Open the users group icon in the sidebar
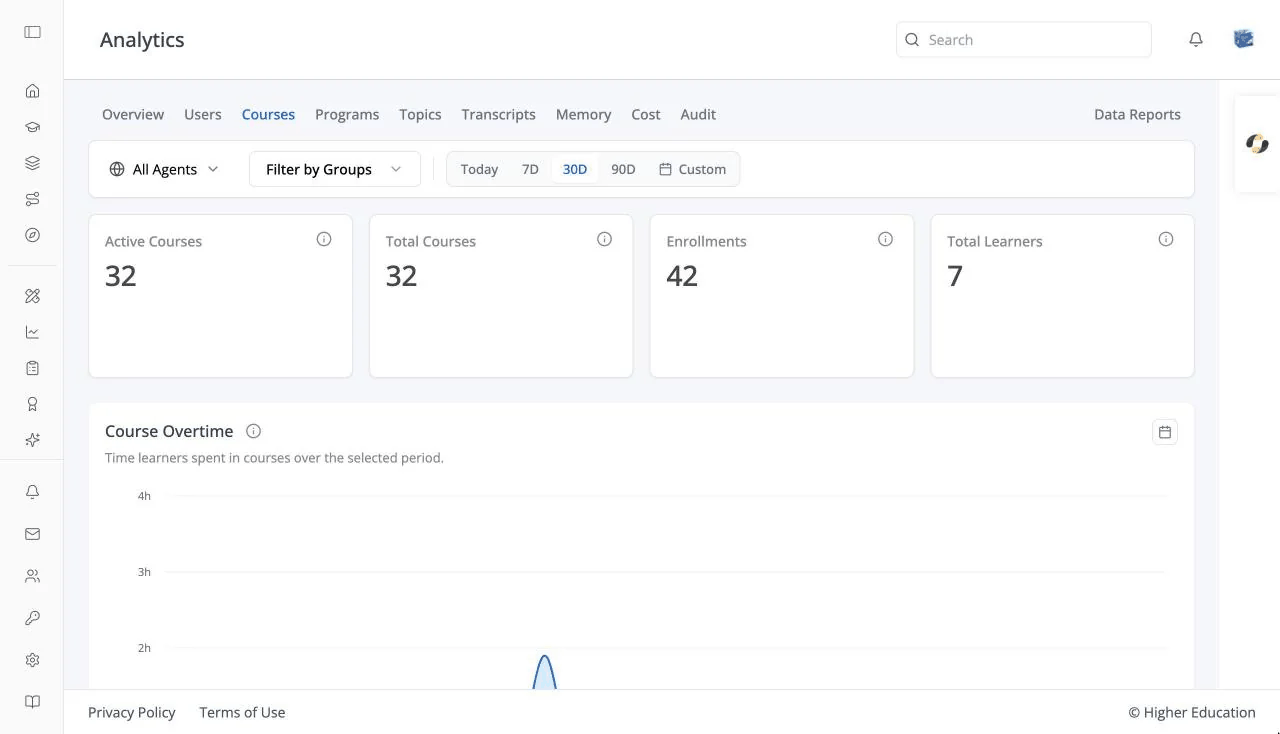This screenshot has height=734, width=1280. click(x=32, y=576)
